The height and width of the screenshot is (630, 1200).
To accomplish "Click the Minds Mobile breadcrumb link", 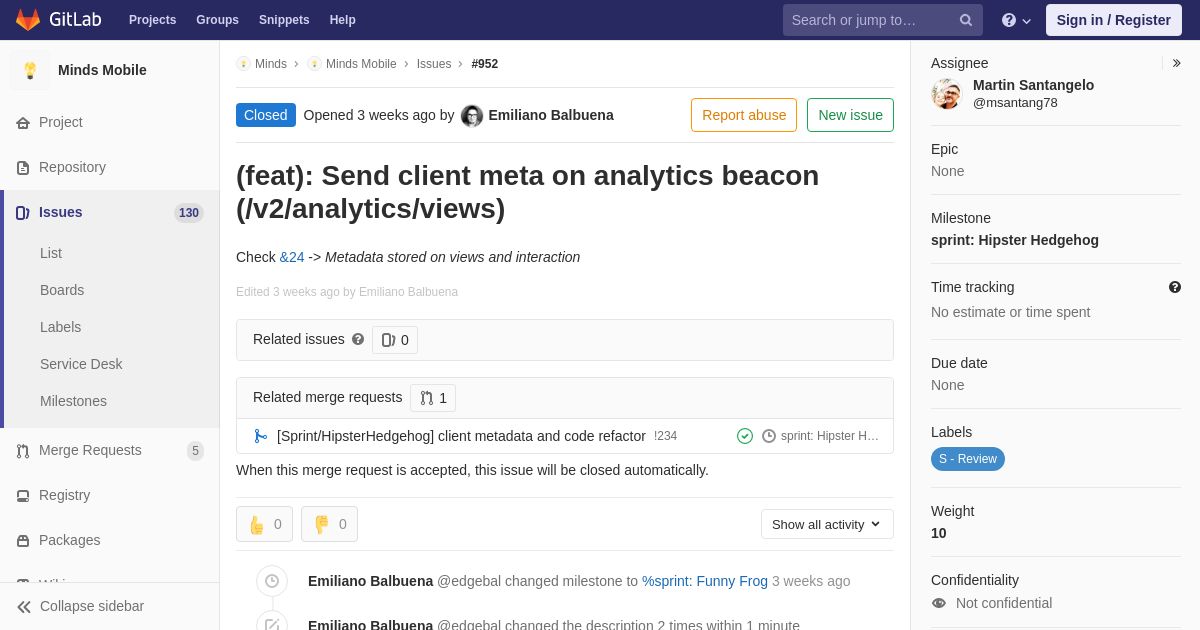I will click(x=361, y=64).
